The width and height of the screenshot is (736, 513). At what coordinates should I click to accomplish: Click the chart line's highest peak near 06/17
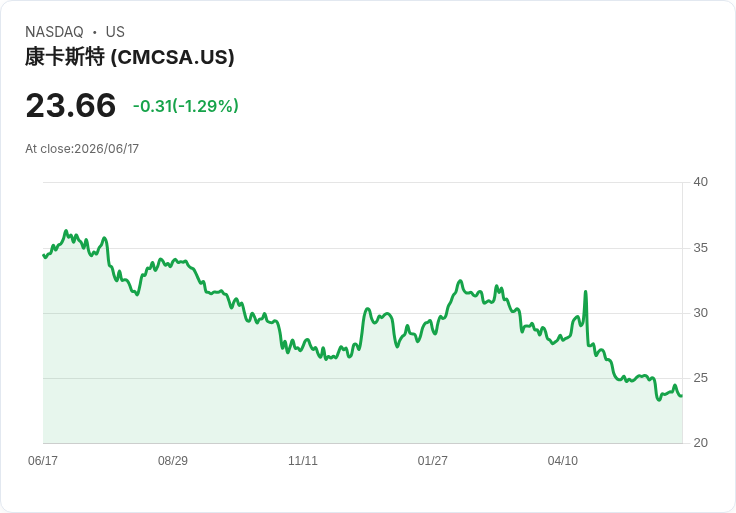pos(66,231)
